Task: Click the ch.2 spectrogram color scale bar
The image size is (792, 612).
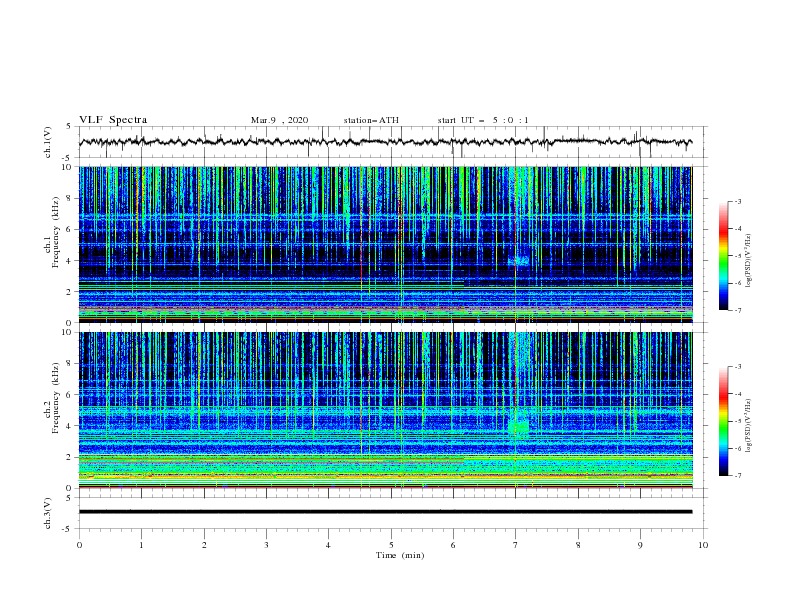Action: click(x=723, y=421)
